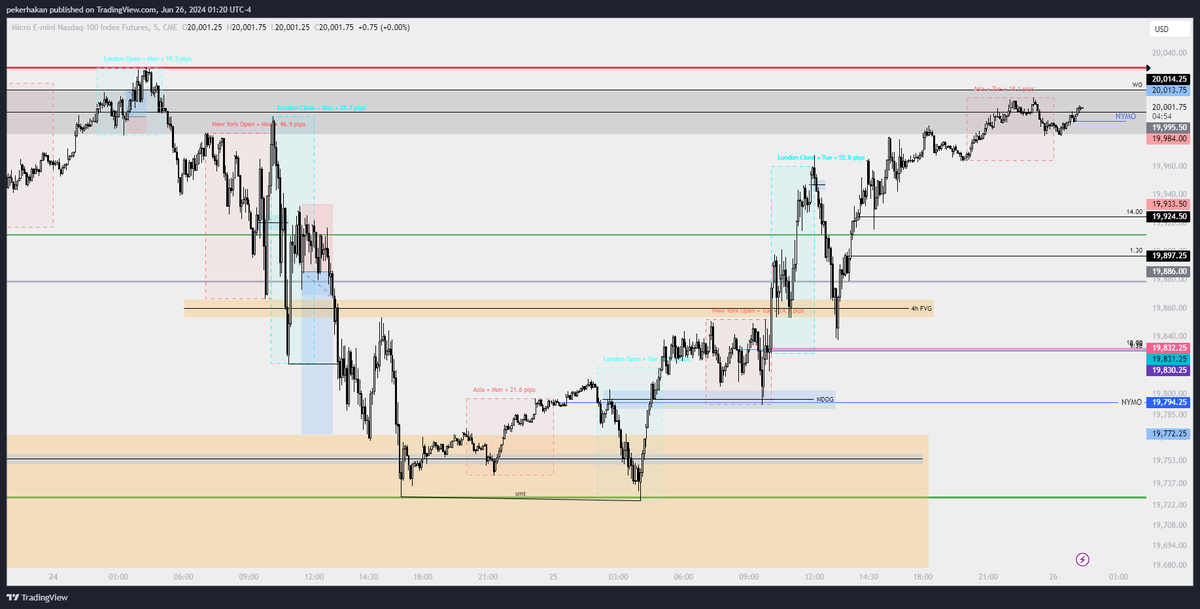Select the 19,886.00 gray price label
1200x609 pixels.
[1169, 271]
